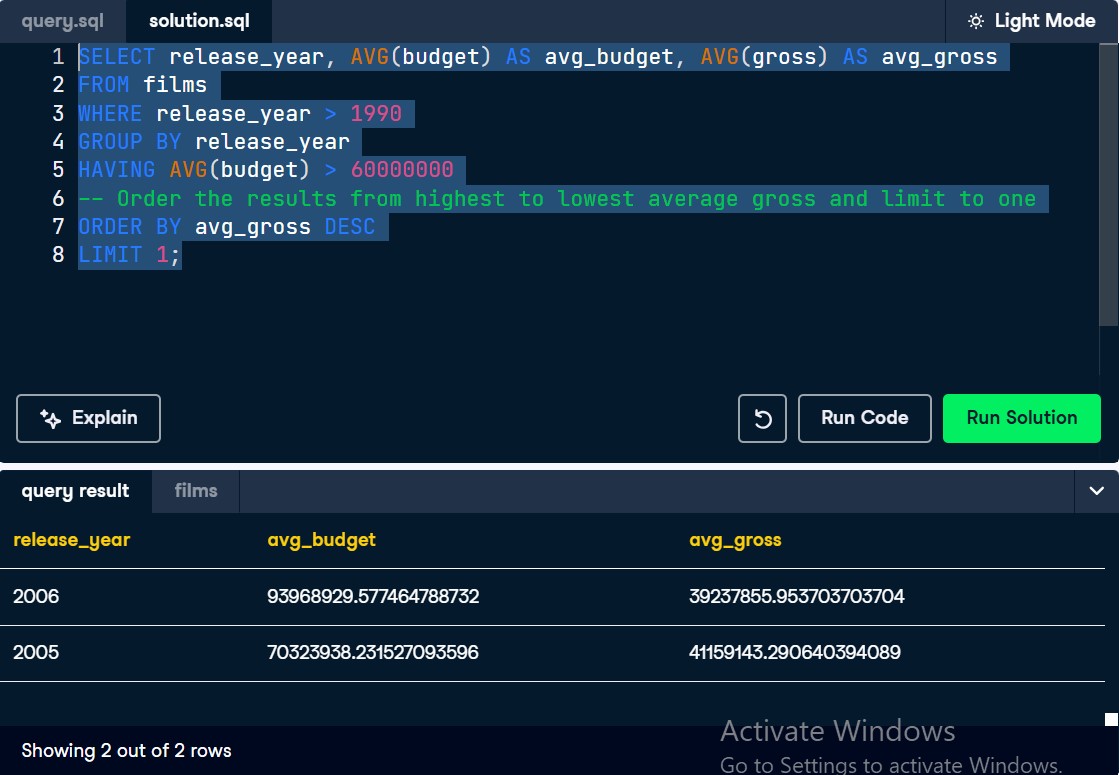Click the Run Solution button
The height and width of the screenshot is (775, 1119).
pos(1021,418)
